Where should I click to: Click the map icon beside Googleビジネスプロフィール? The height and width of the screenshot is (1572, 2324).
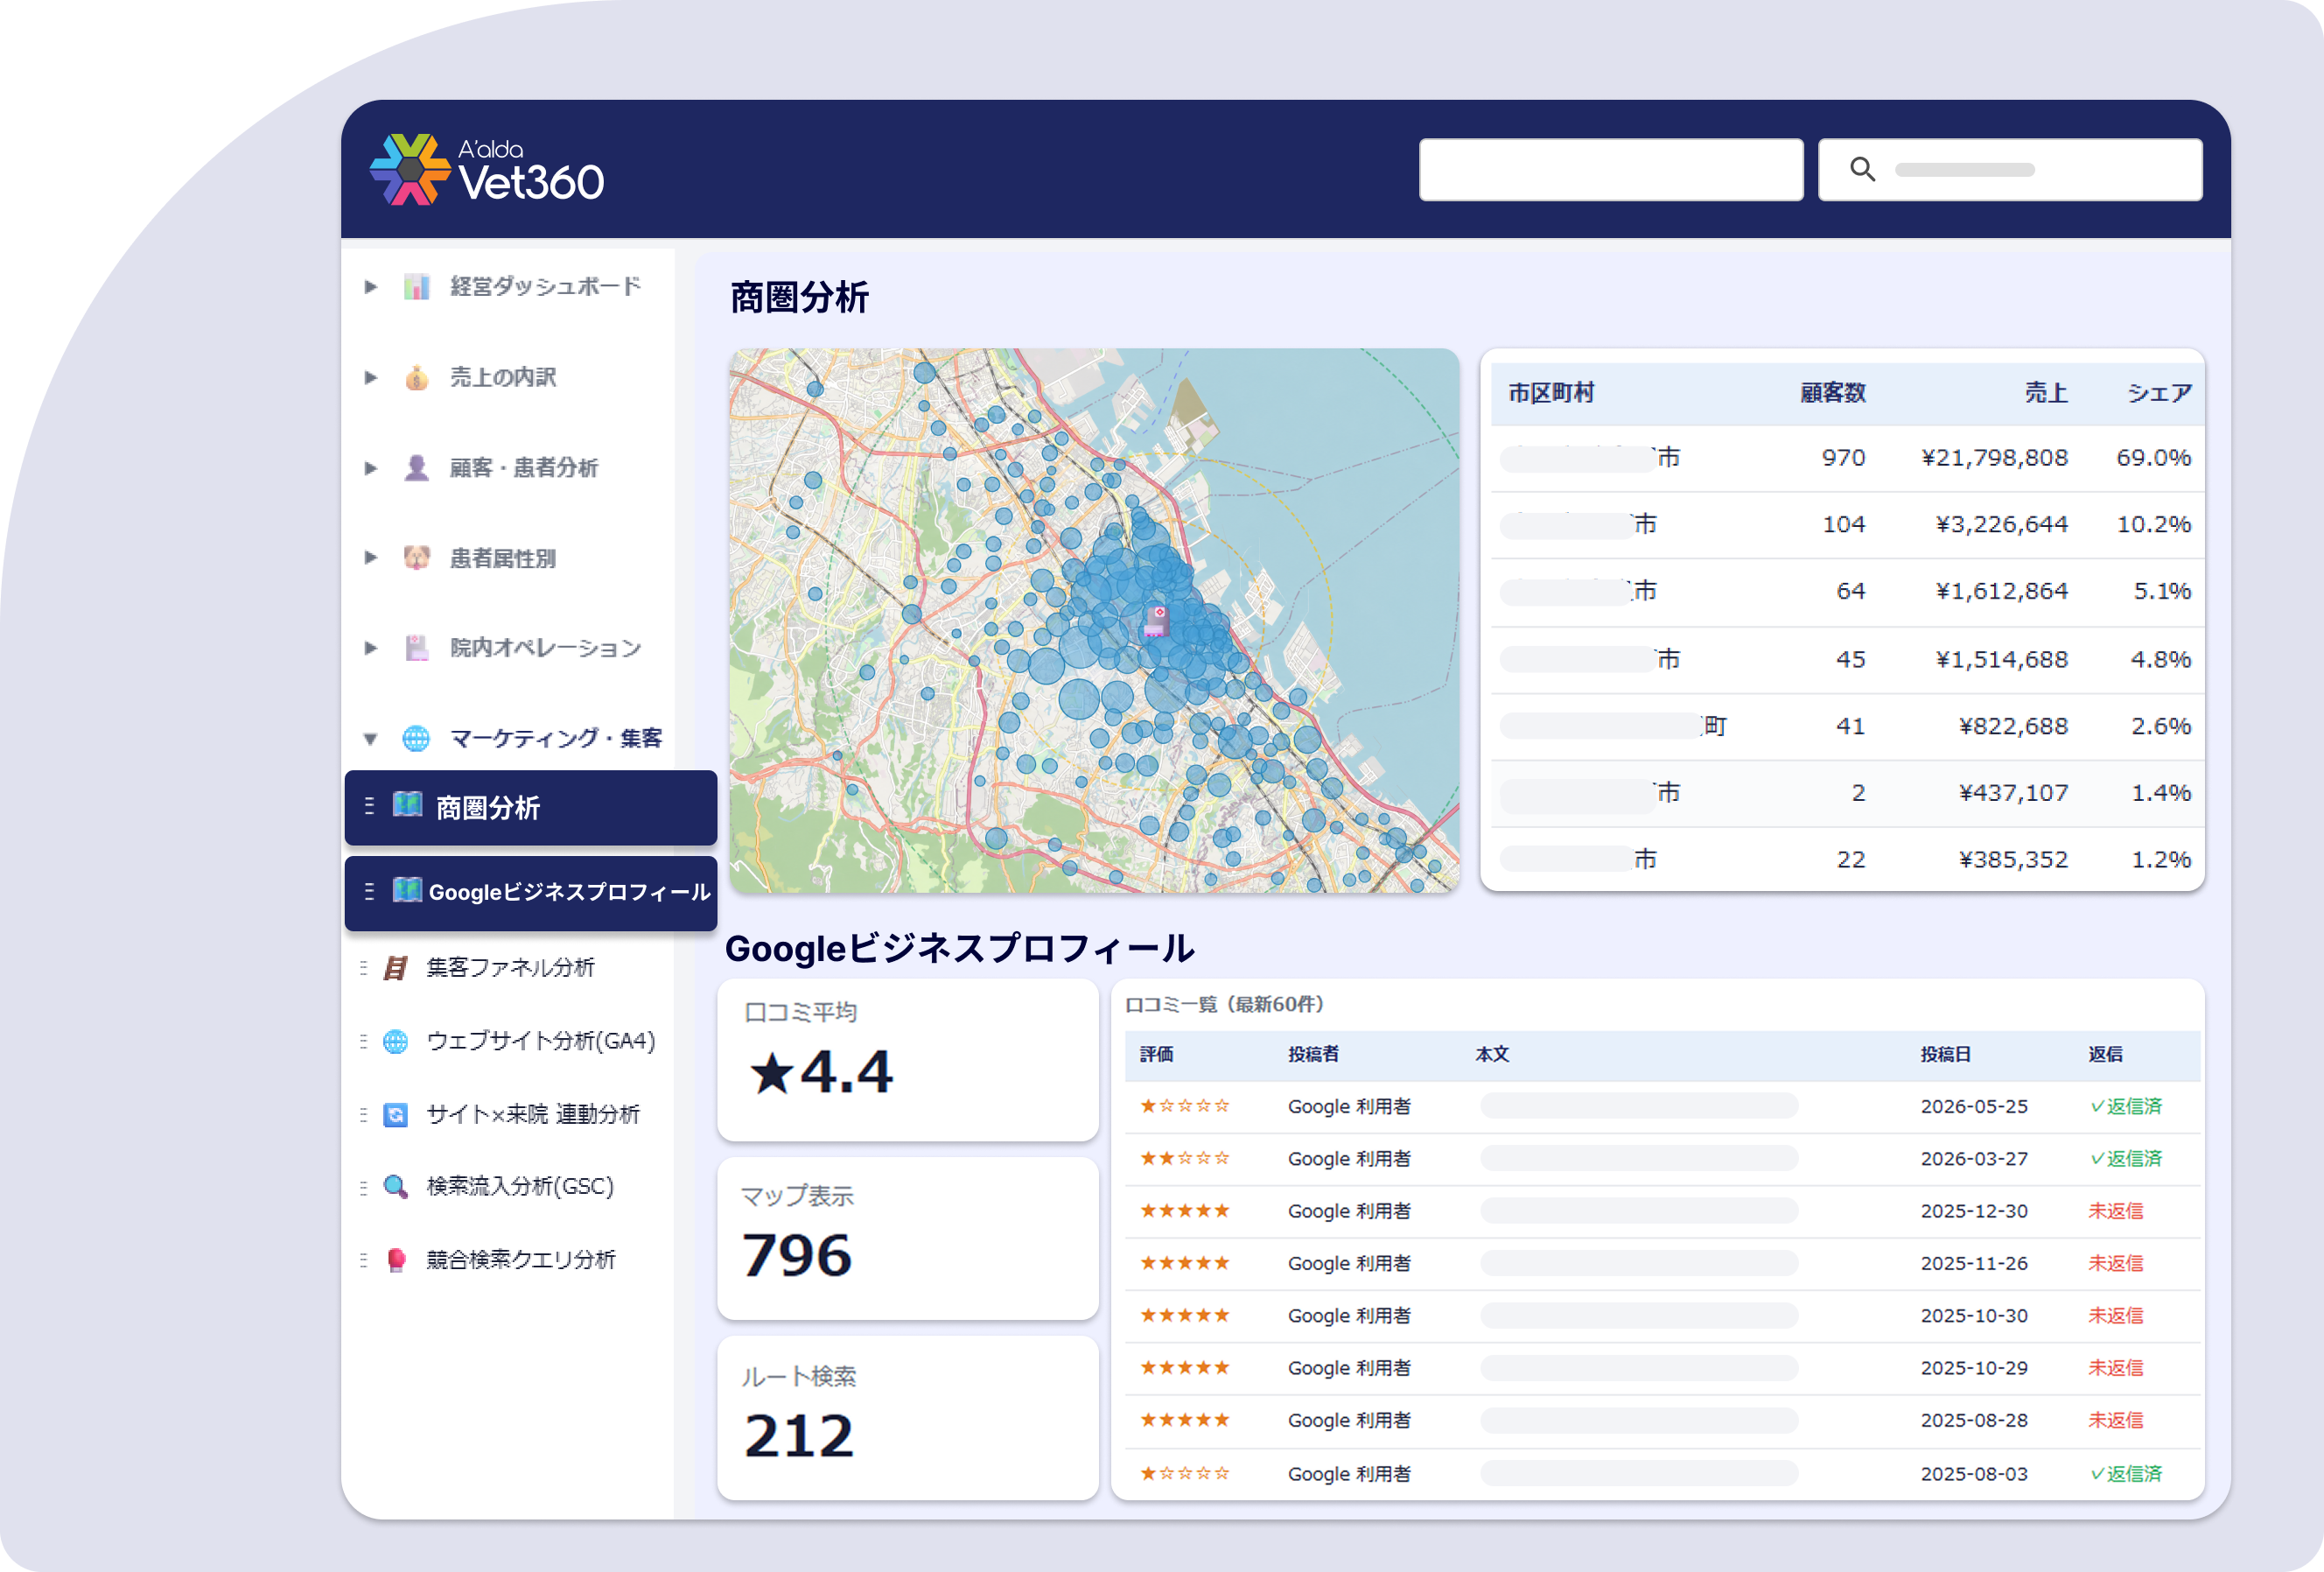tap(407, 889)
